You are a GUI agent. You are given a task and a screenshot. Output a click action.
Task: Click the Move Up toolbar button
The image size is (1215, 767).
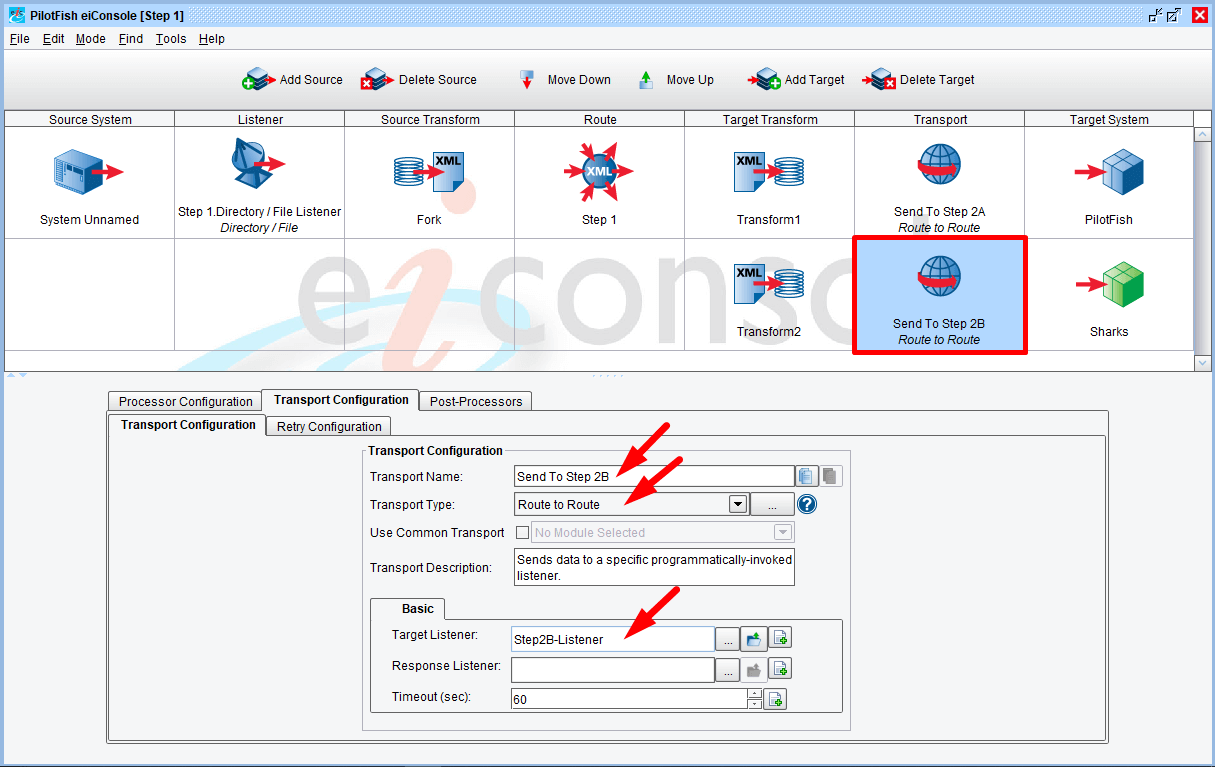click(x=676, y=80)
